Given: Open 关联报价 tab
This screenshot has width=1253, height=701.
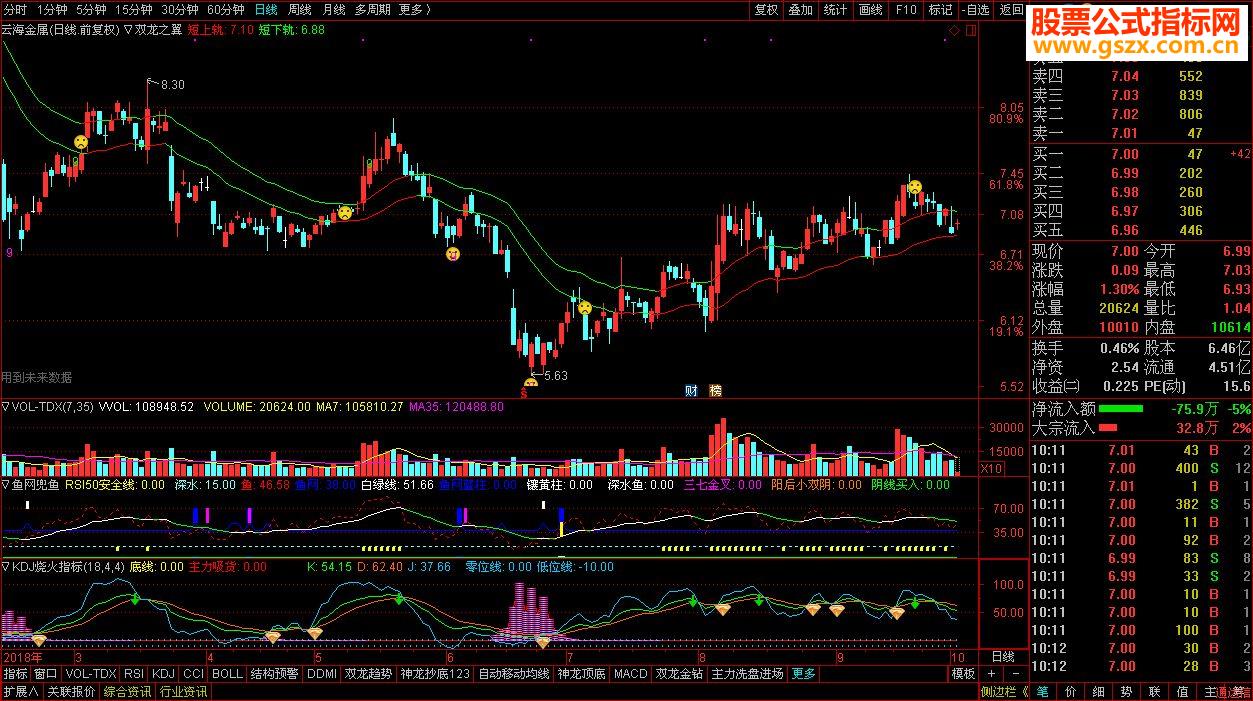Looking at the screenshot, I should [x=72, y=692].
